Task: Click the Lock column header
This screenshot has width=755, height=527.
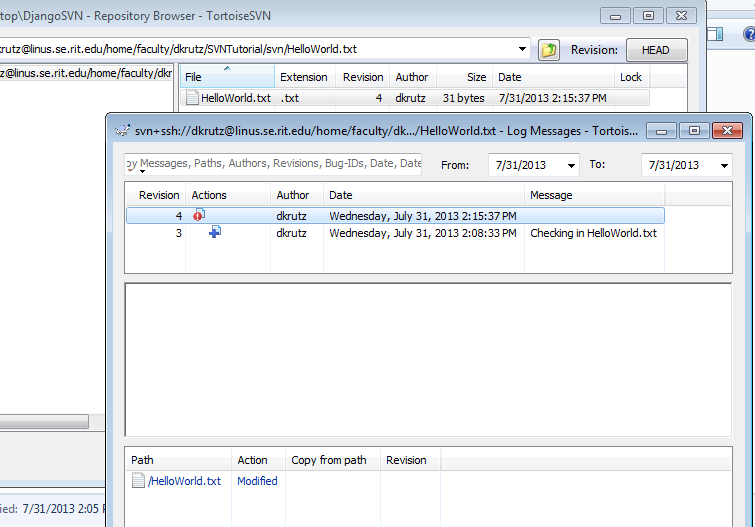Action: [631, 77]
